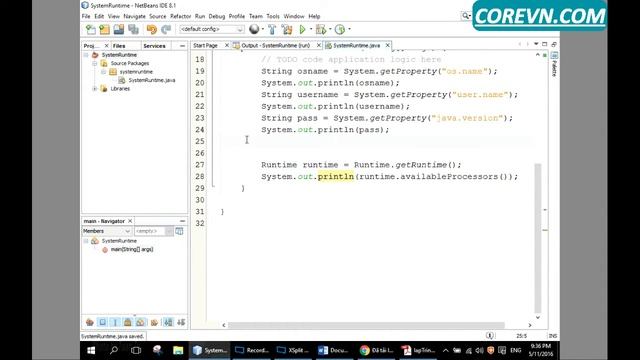This screenshot has height=360, width=640.
Task: Toggle Sort by Source in Navigator
Action: point(181,322)
